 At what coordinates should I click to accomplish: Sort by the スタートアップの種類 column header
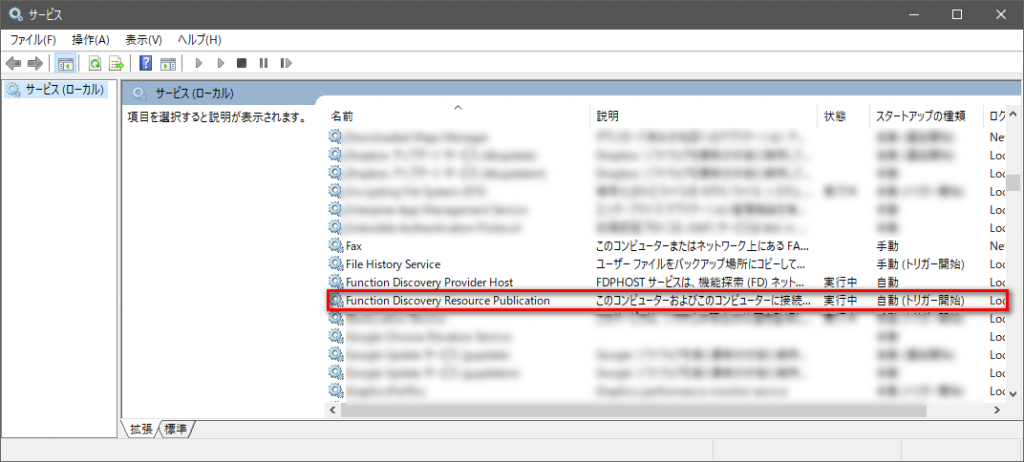coord(920,117)
